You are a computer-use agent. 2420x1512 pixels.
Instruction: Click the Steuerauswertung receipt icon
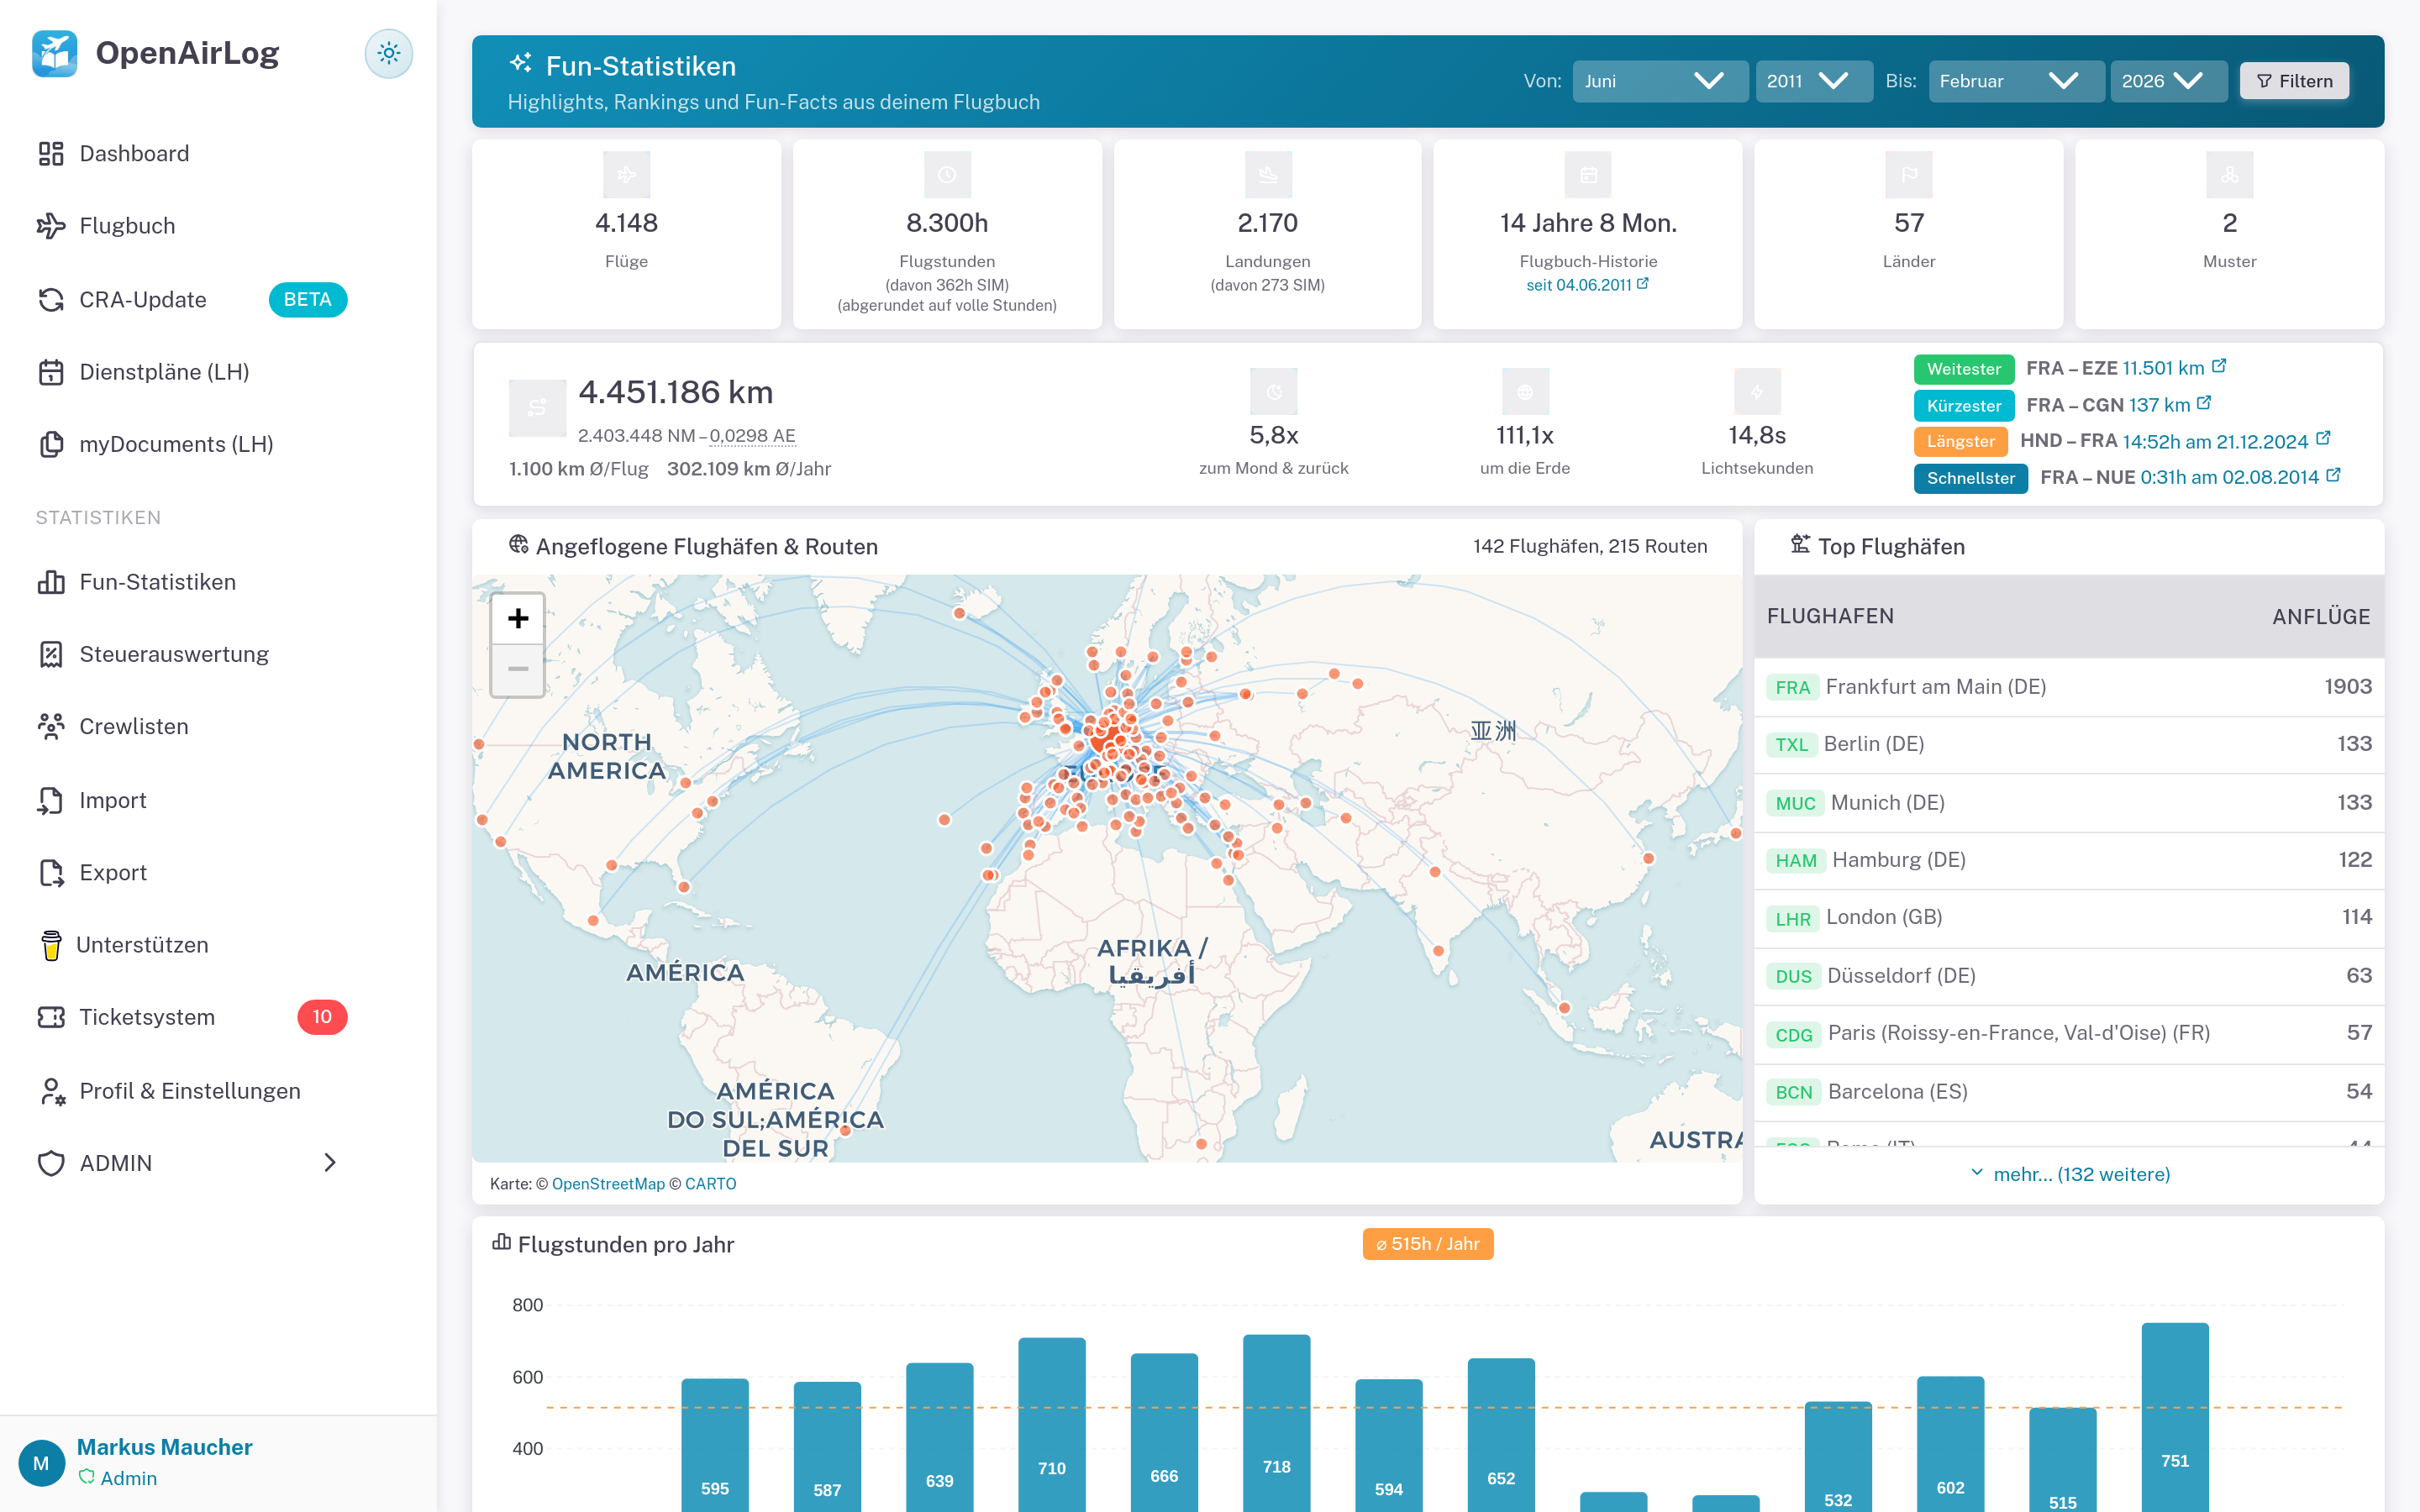click(51, 654)
